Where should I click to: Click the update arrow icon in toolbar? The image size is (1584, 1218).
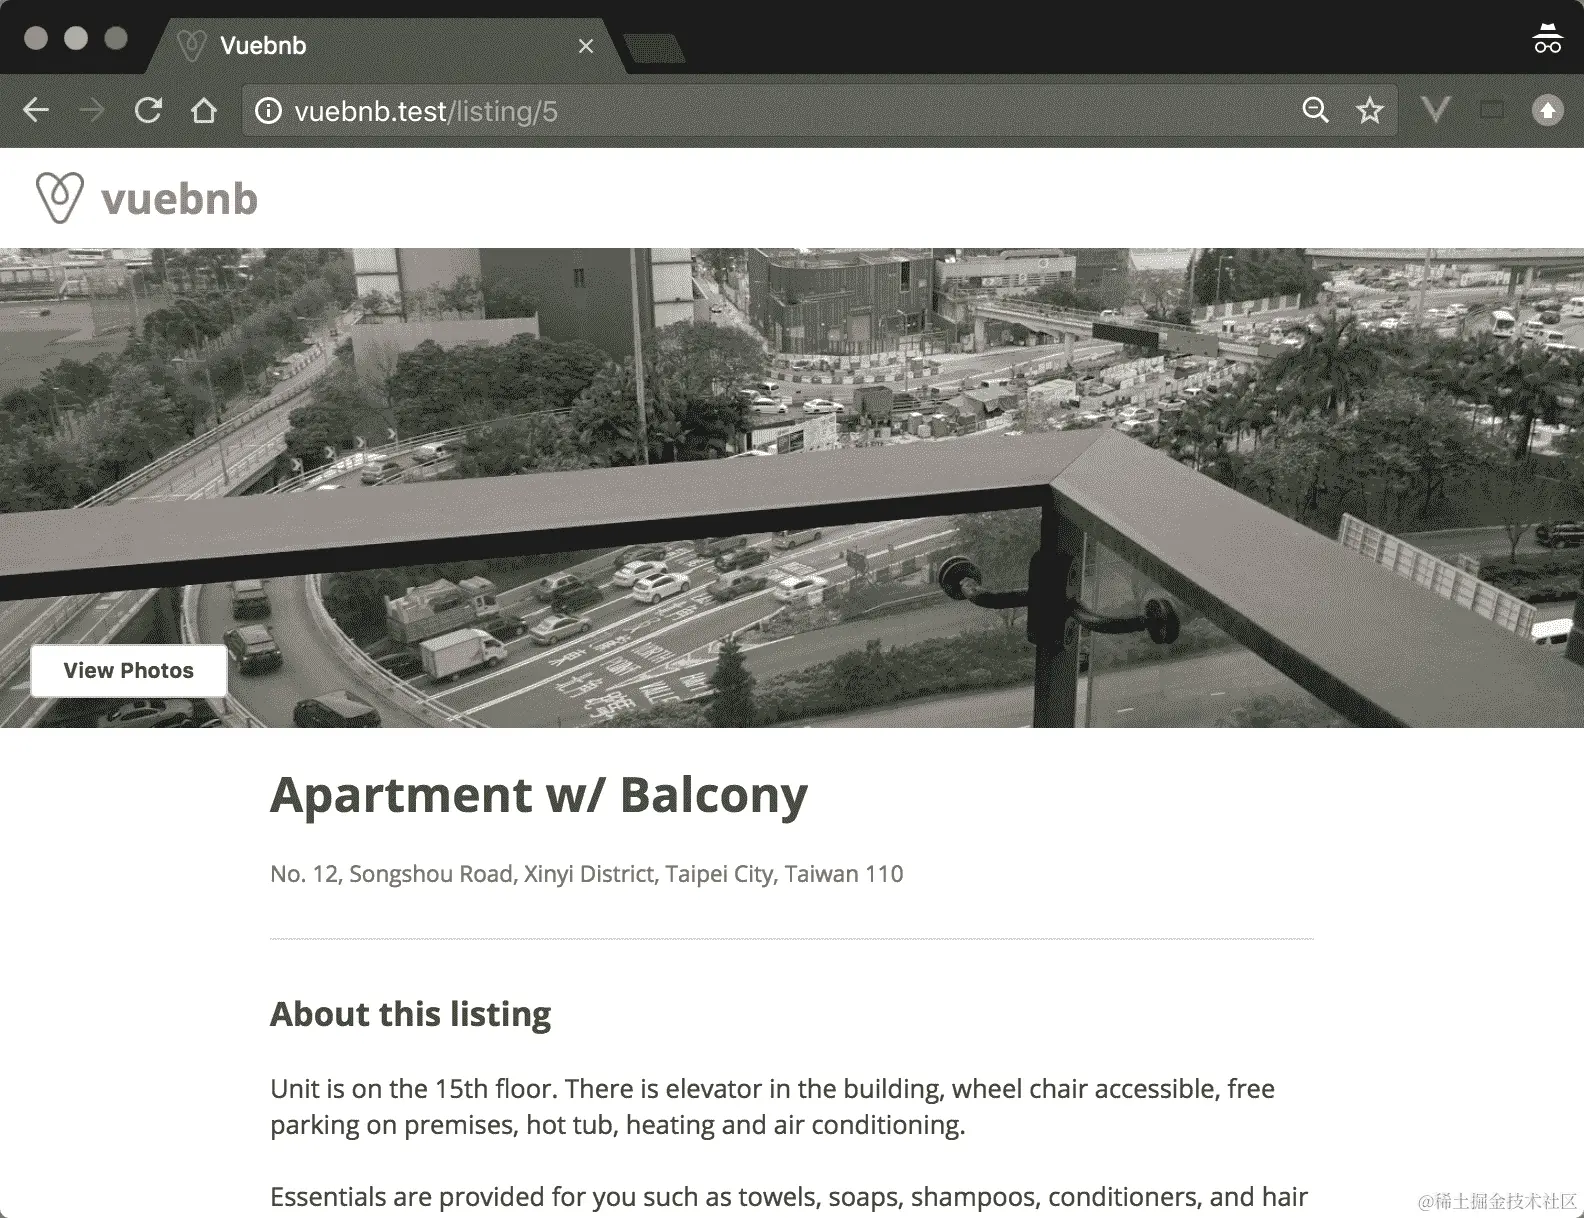(x=1547, y=110)
